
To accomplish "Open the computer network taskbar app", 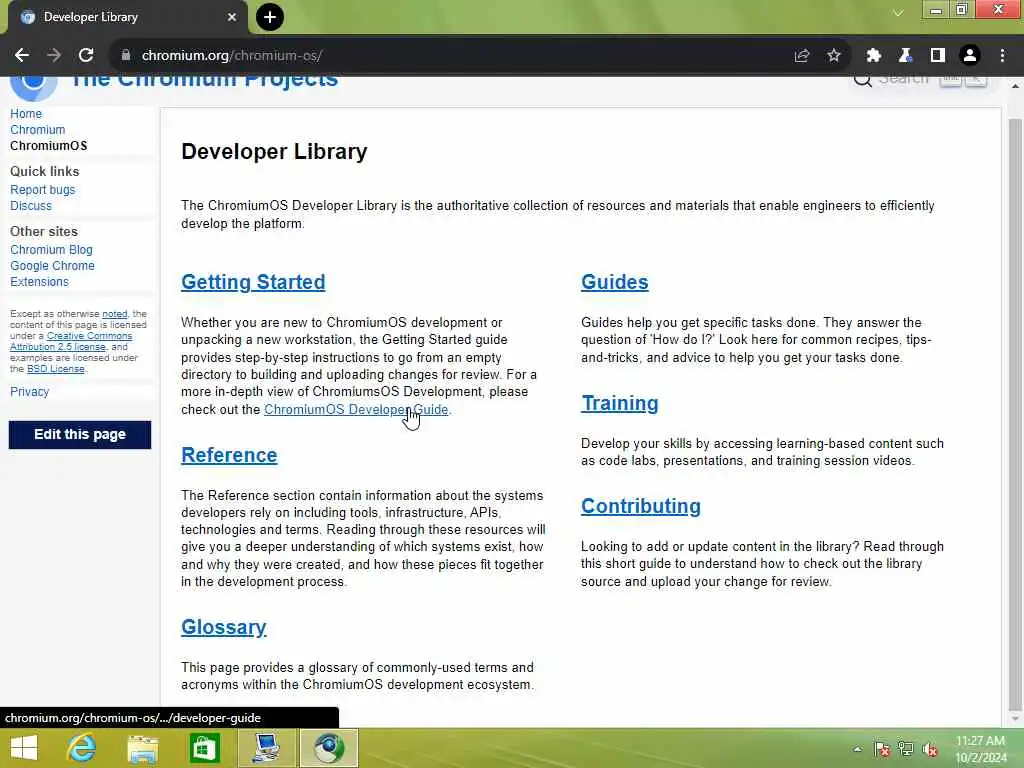I will tap(266, 748).
